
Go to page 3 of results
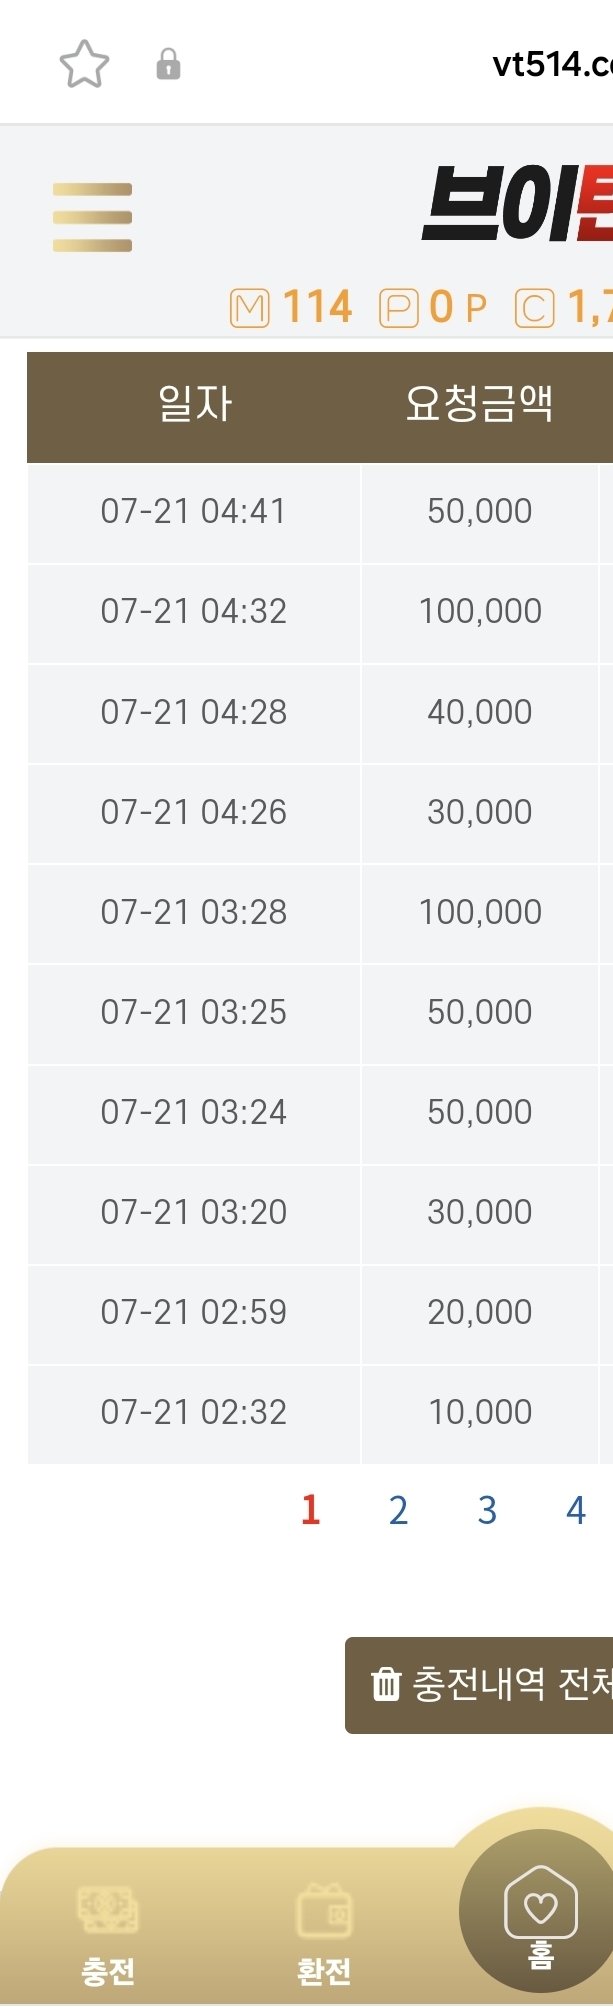pyautogui.click(x=487, y=1509)
